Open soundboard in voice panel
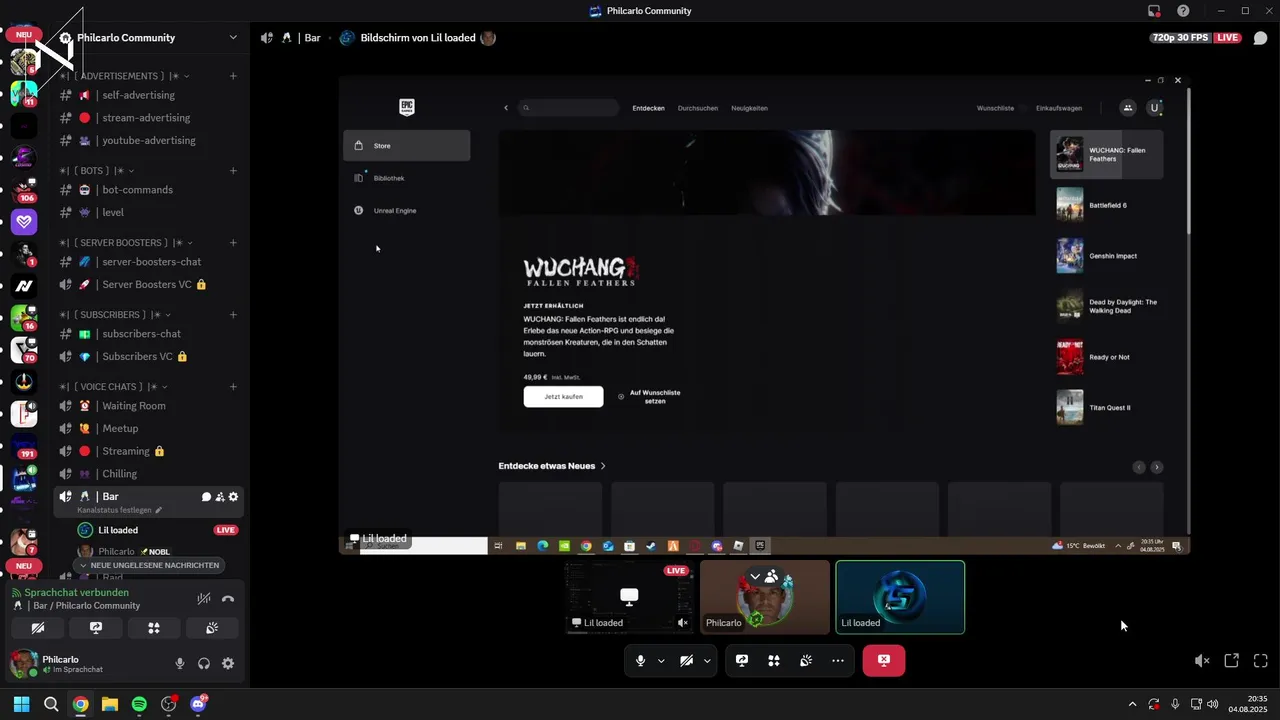This screenshot has height=720, width=1280. 212,628
